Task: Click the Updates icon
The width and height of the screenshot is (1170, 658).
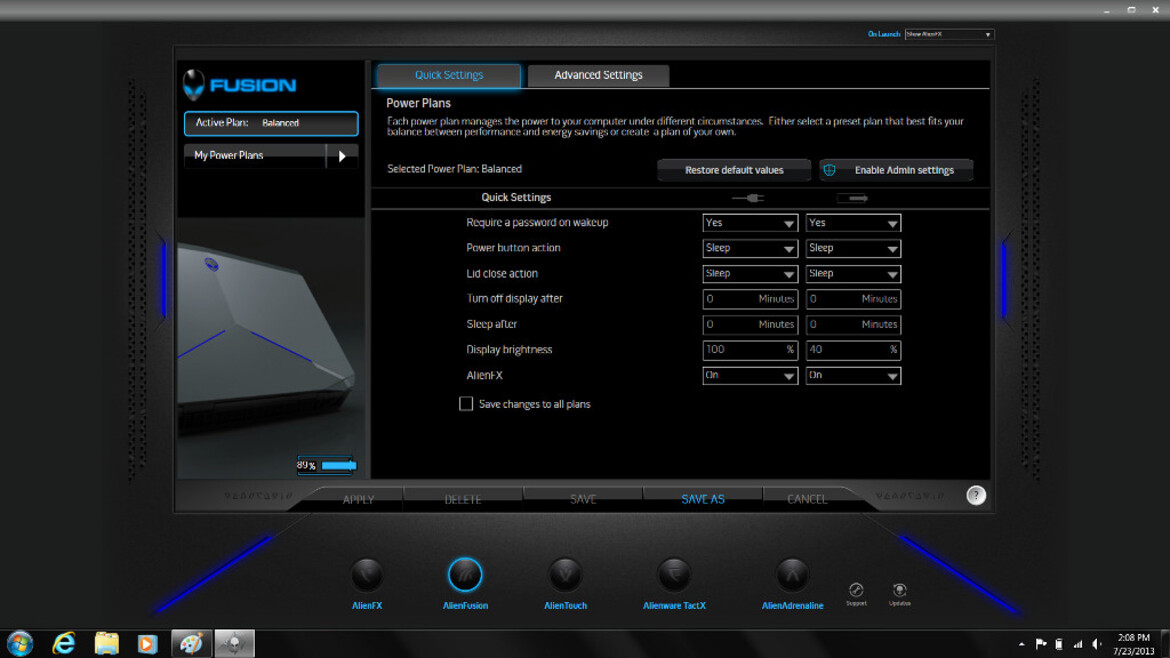Action: (x=899, y=590)
